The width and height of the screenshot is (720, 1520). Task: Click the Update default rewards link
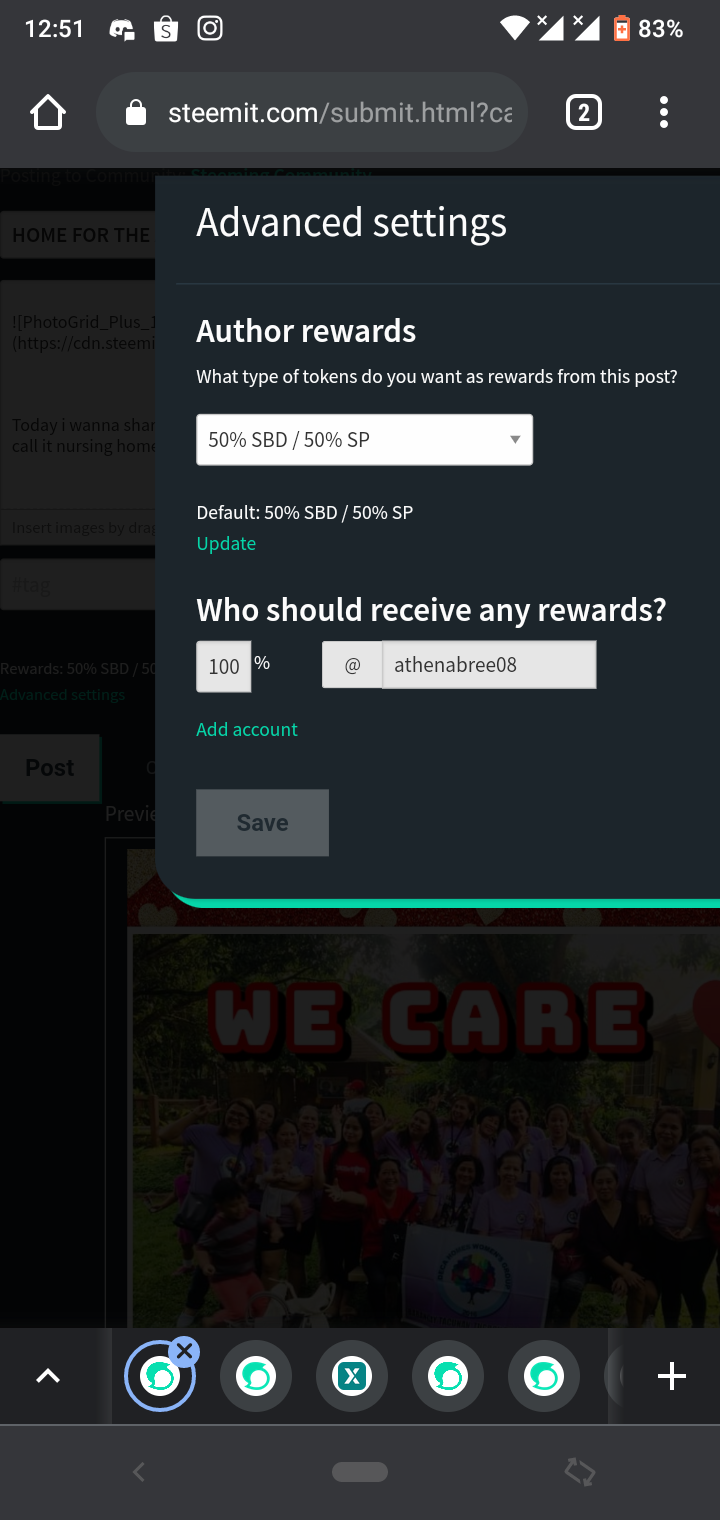pos(226,543)
